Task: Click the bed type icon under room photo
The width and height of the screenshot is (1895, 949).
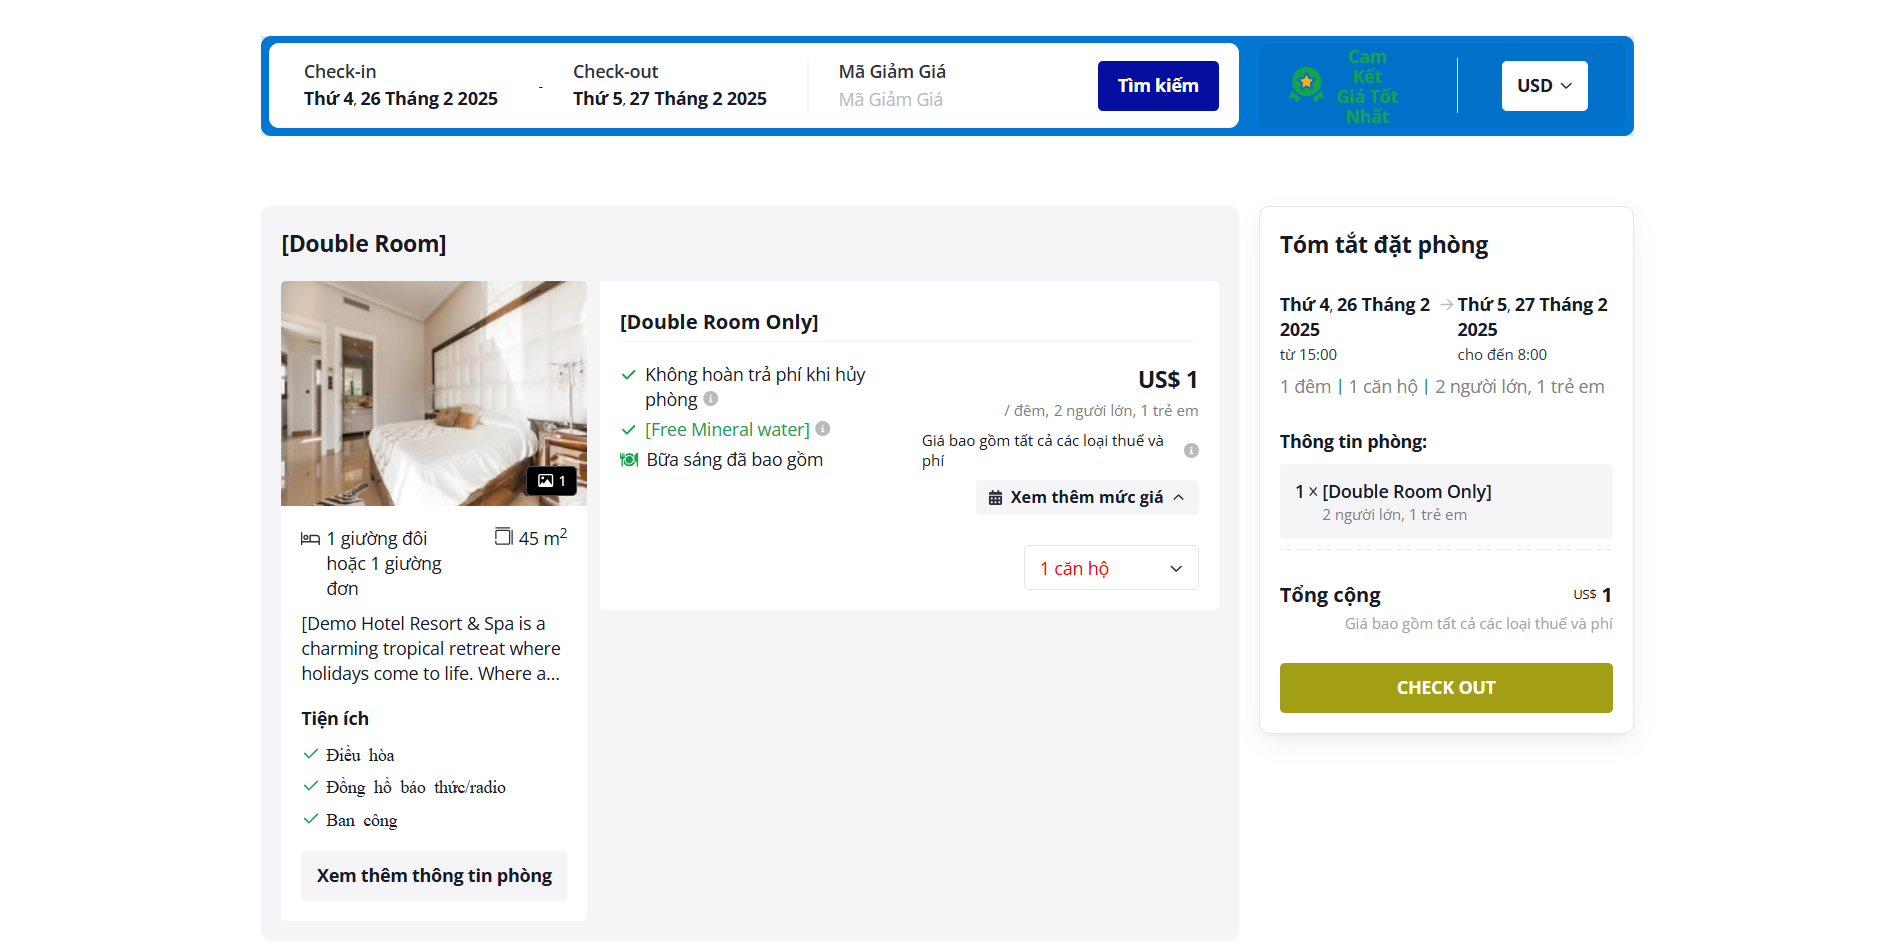Action: click(x=310, y=539)
